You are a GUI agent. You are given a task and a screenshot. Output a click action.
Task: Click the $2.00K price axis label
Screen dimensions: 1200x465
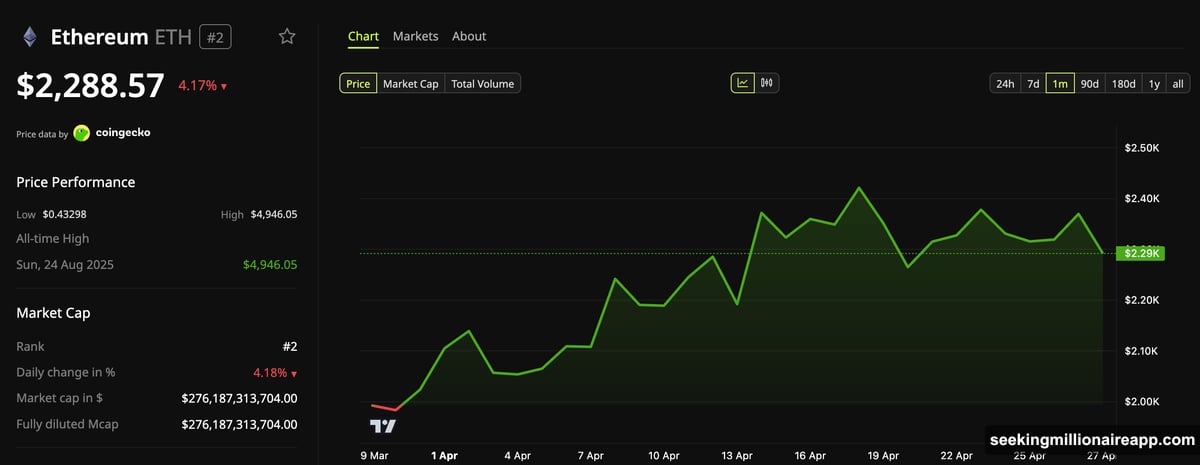coord(1142,402)
